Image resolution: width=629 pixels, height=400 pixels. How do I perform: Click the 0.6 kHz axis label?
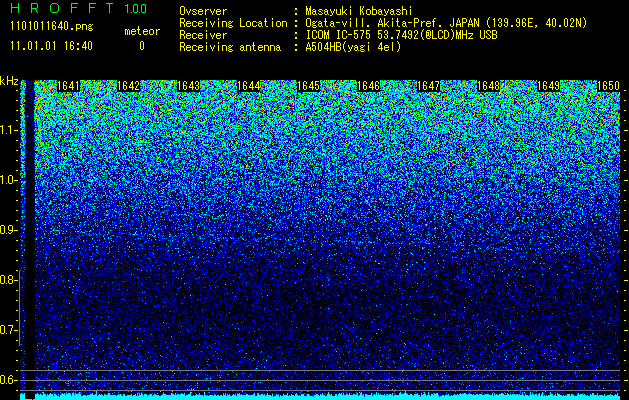click(x=8, y=380)
